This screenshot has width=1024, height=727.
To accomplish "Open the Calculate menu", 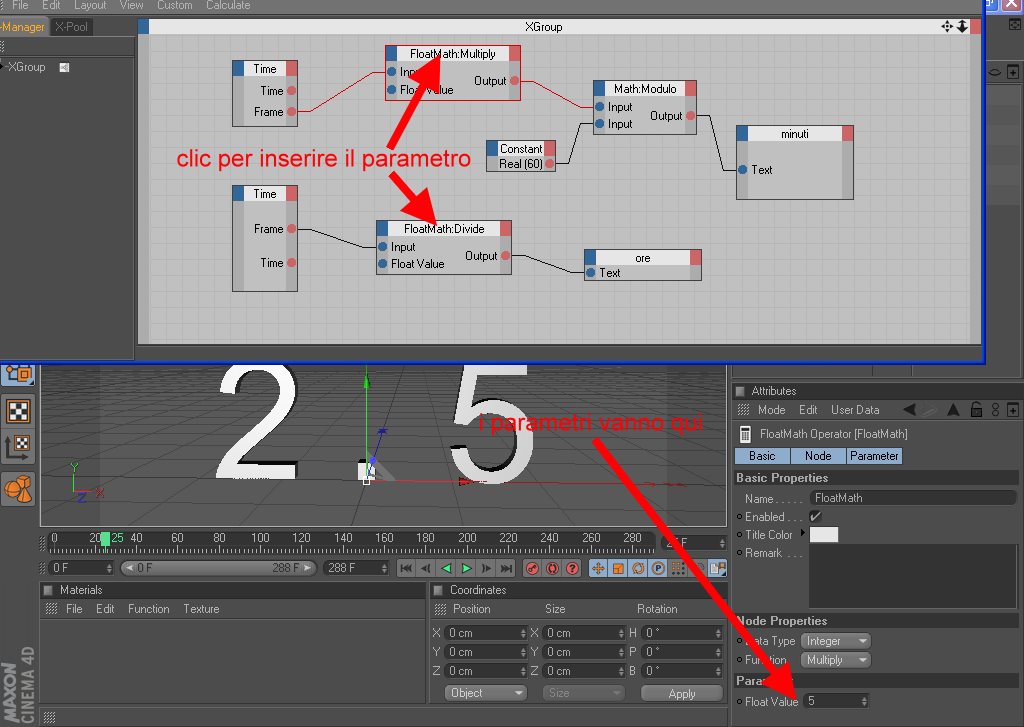I will click(x=228, y=5).
